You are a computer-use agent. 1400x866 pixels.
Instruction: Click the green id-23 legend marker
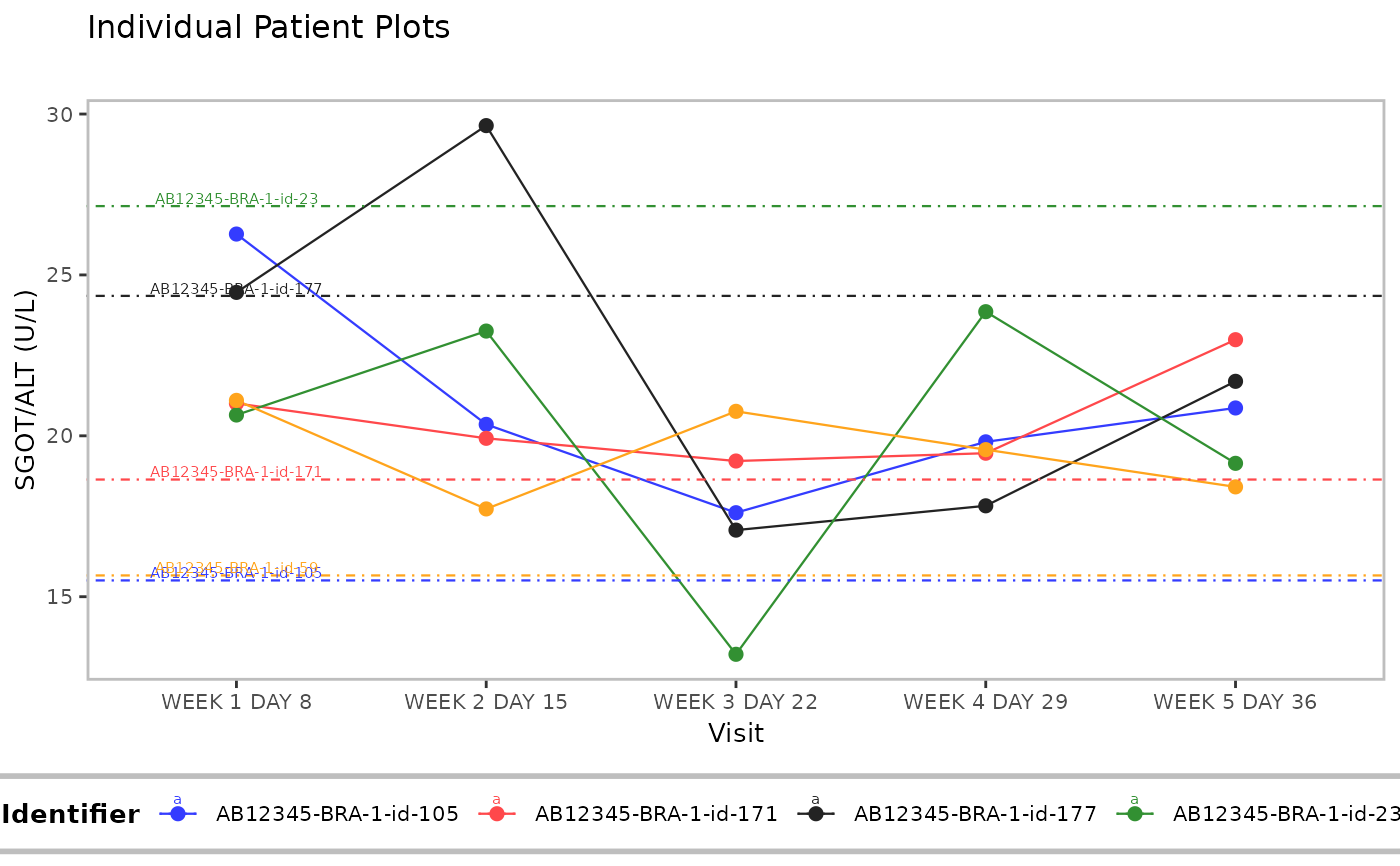pos(1134,814)
